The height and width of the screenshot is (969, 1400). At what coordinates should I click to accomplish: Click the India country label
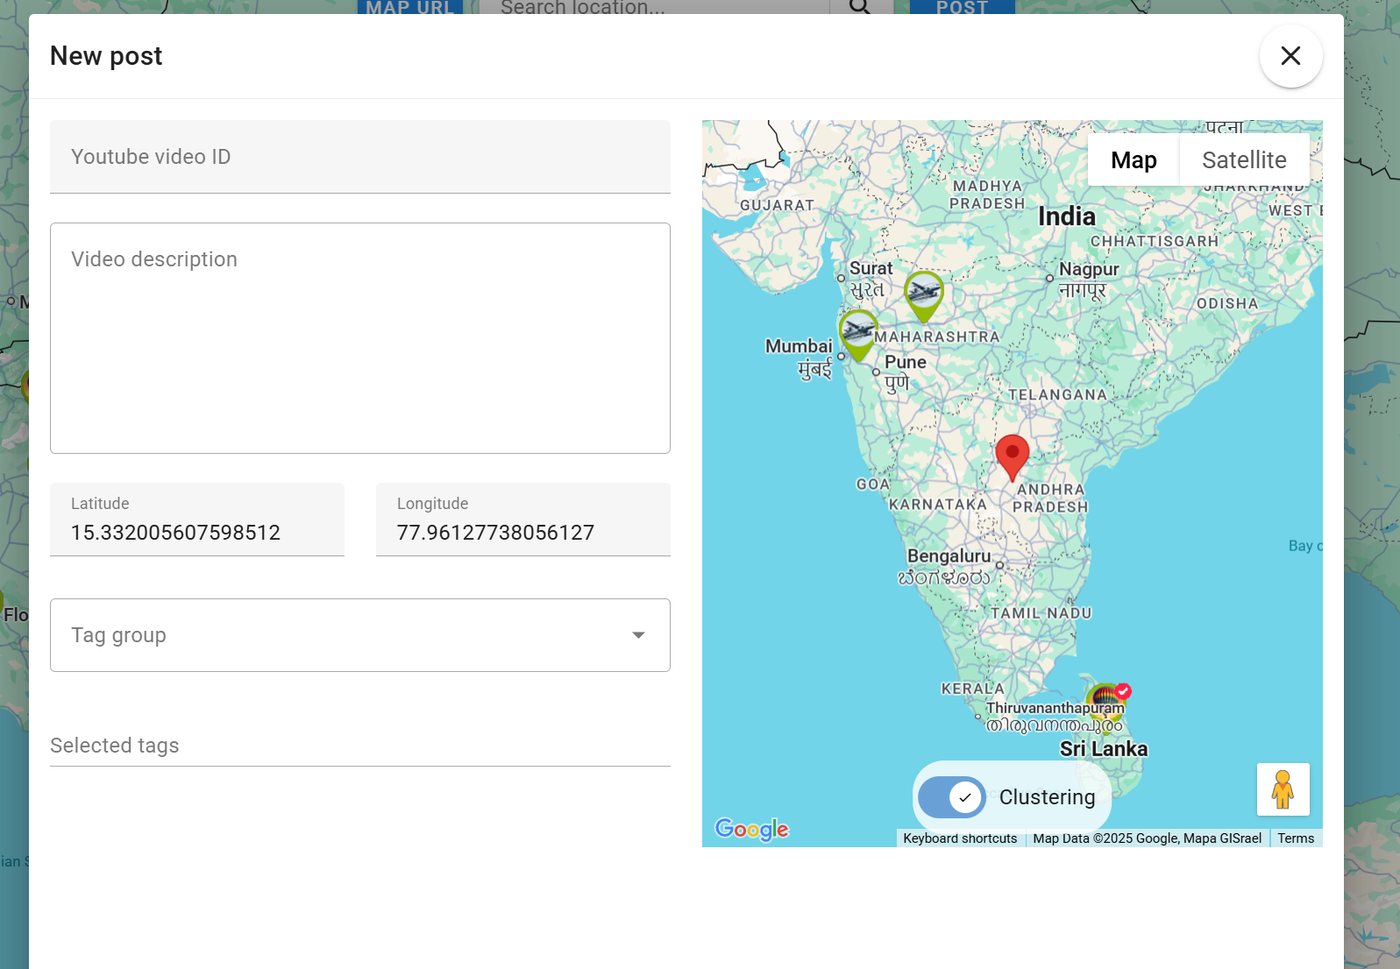[x=1067, y=216]
